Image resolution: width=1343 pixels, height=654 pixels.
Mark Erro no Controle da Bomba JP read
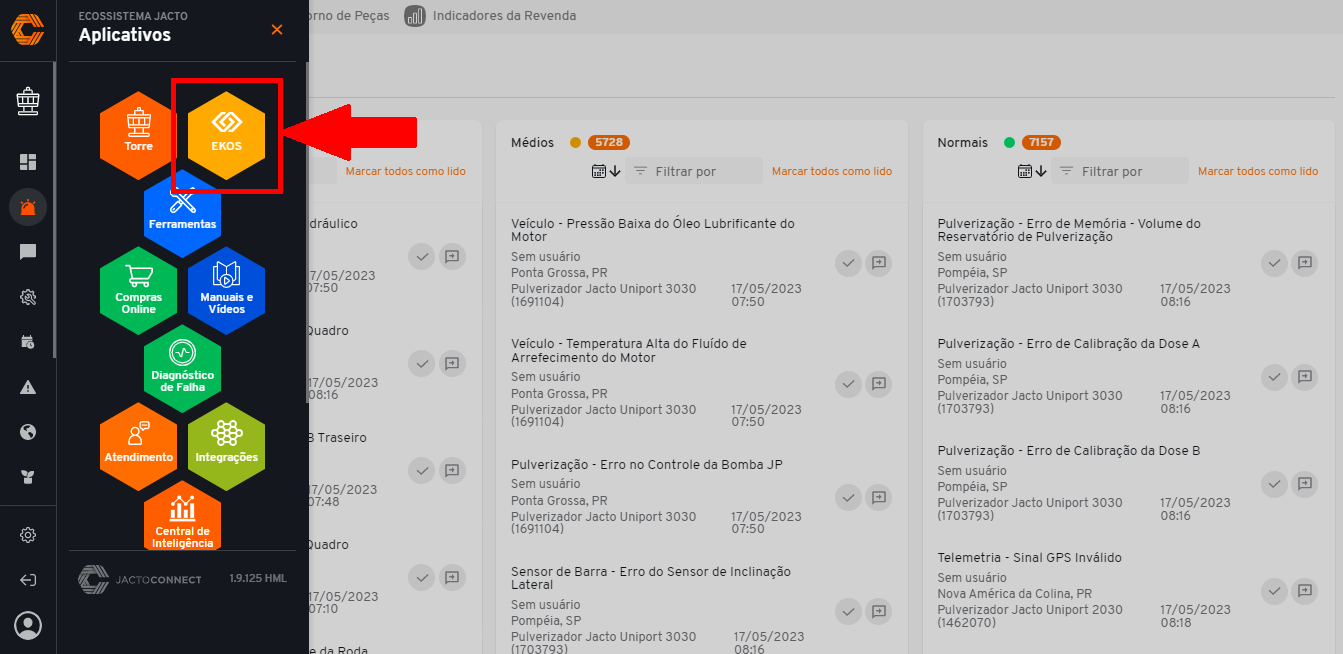click(x=848, y=497)
